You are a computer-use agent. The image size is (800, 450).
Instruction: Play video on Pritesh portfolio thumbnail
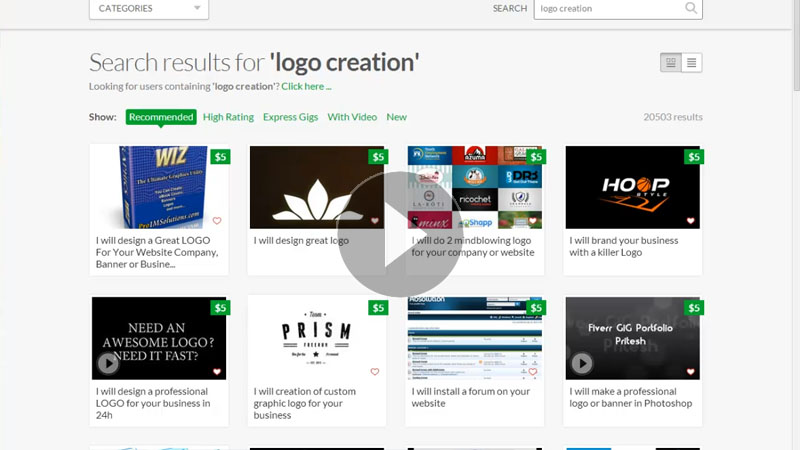point(581,363)
